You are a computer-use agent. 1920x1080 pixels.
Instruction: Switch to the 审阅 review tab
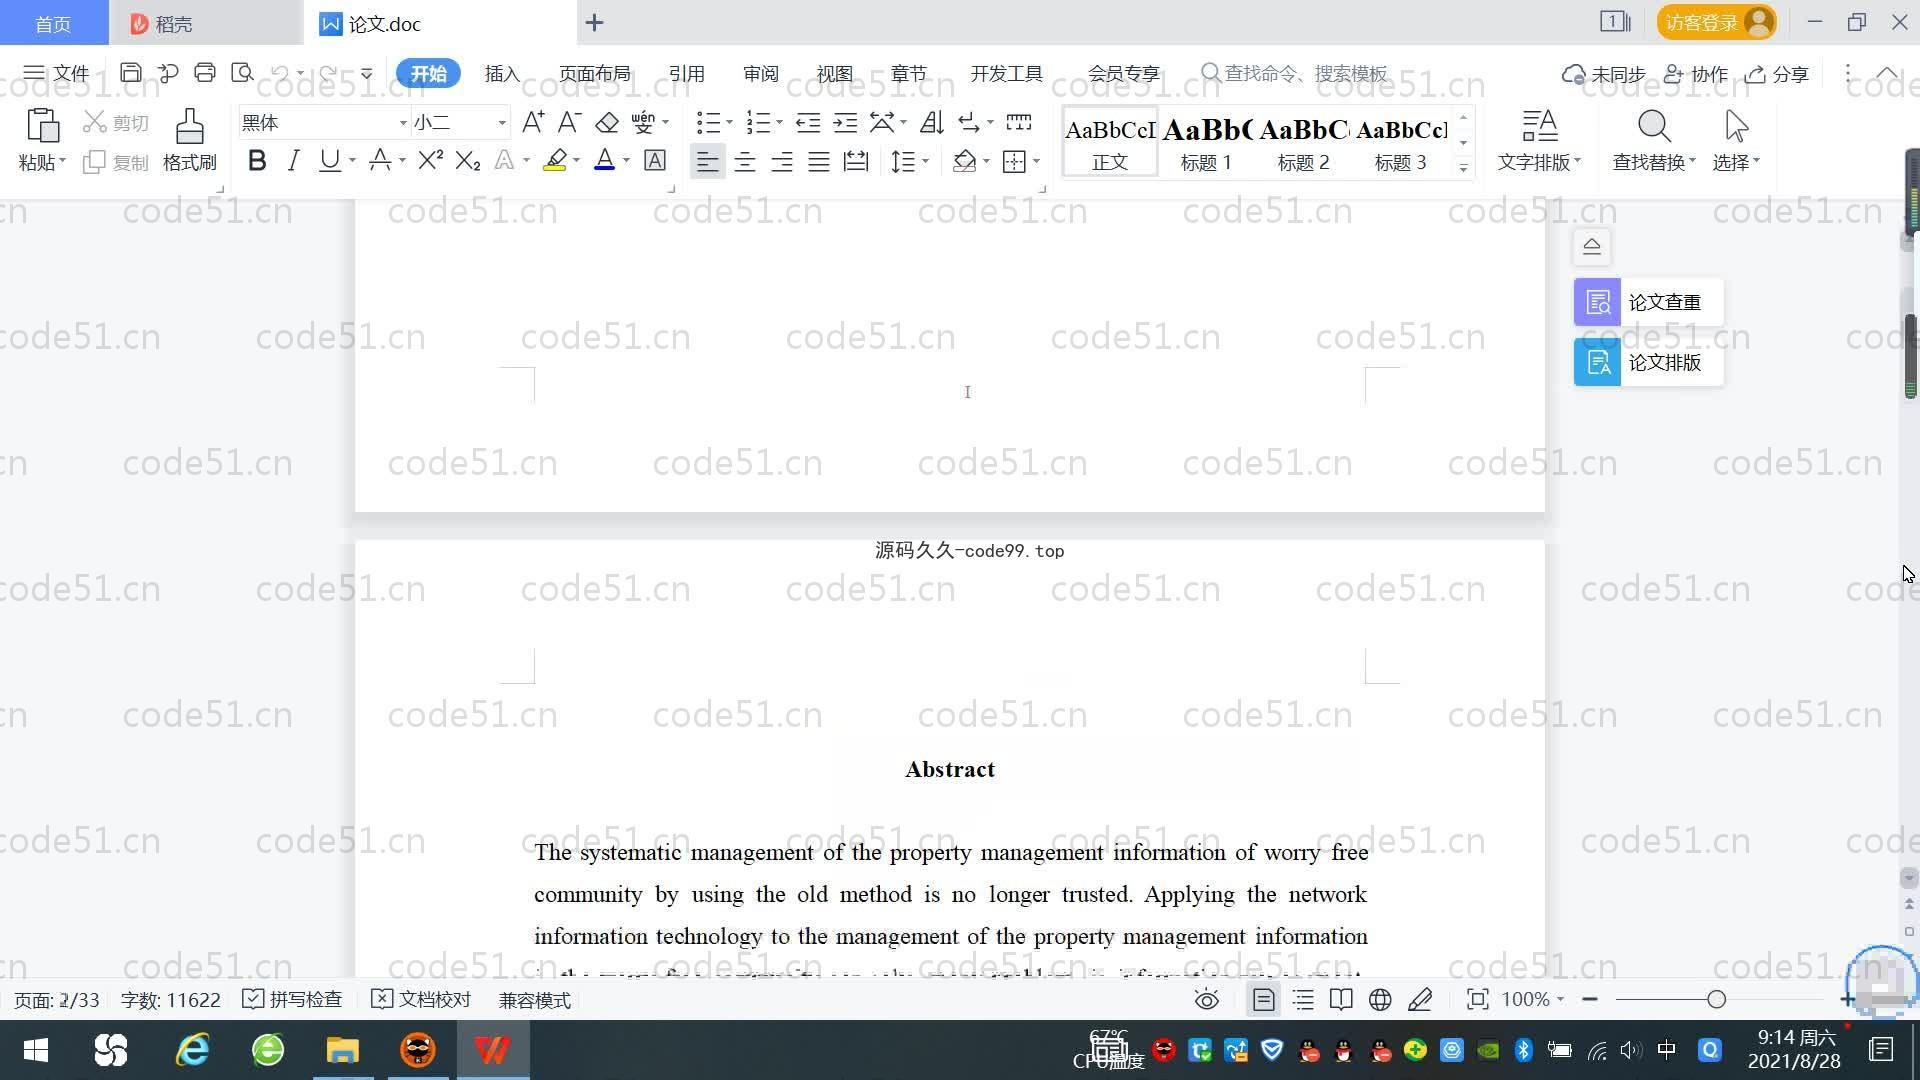[760, 73]
